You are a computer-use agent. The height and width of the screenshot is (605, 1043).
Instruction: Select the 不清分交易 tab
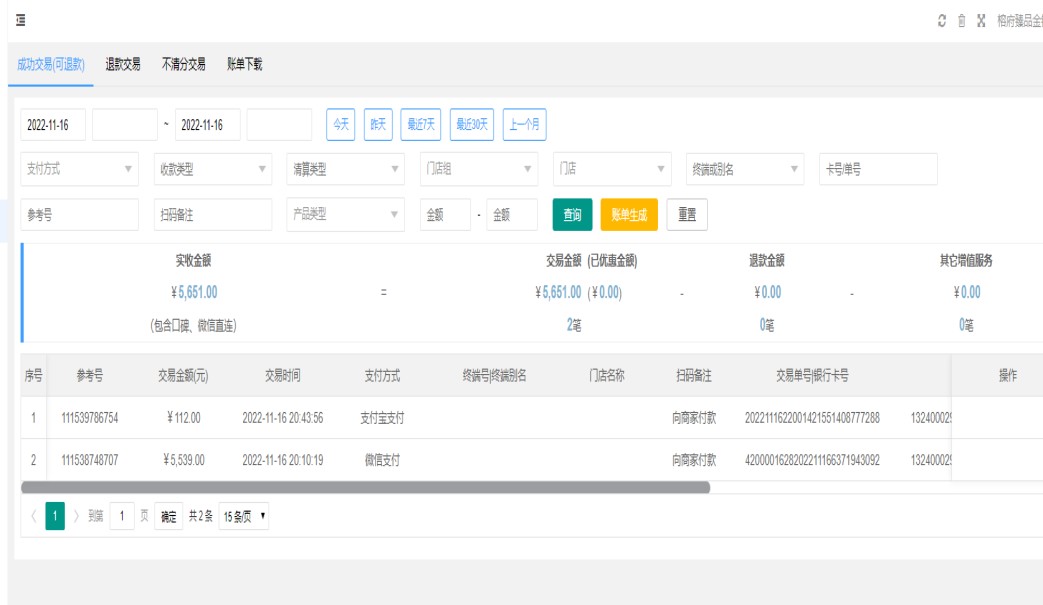tap(184, 64)
